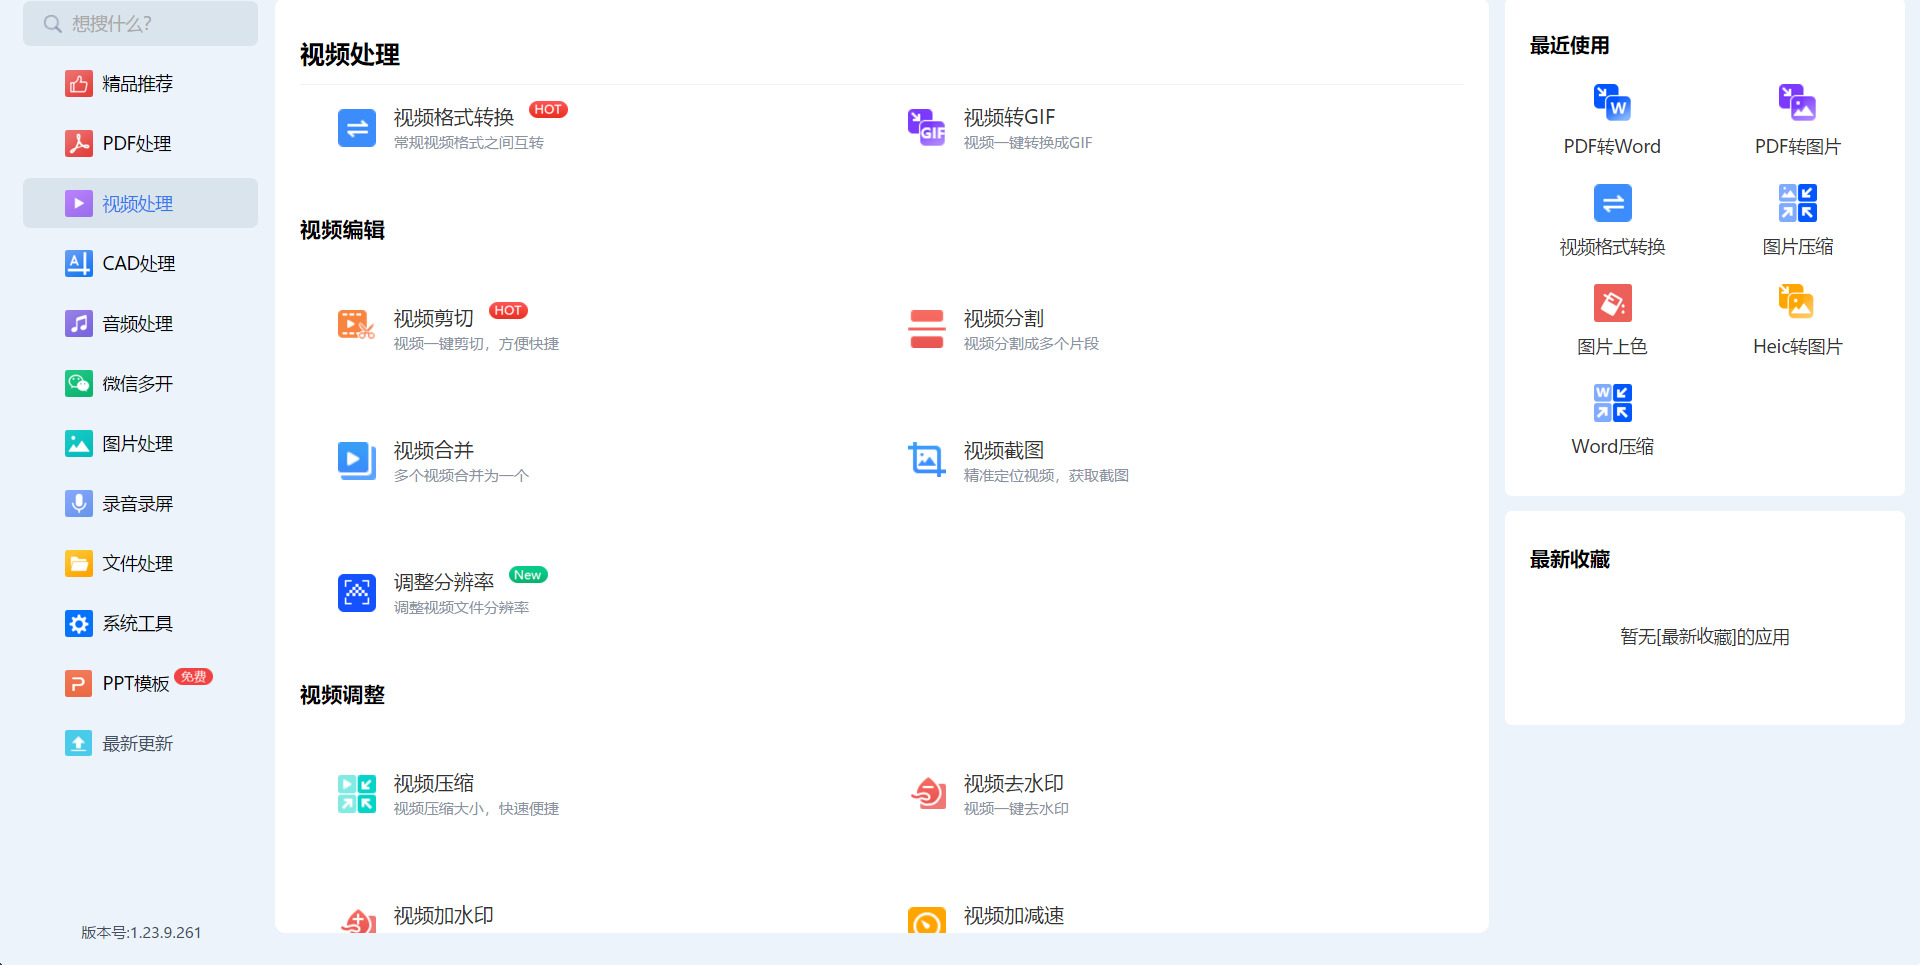Viewport: 1920px width, 965px height.
Task: Click the 录音录屏 sidebar label
Action: pyautogui.click(x=138, y=504)
